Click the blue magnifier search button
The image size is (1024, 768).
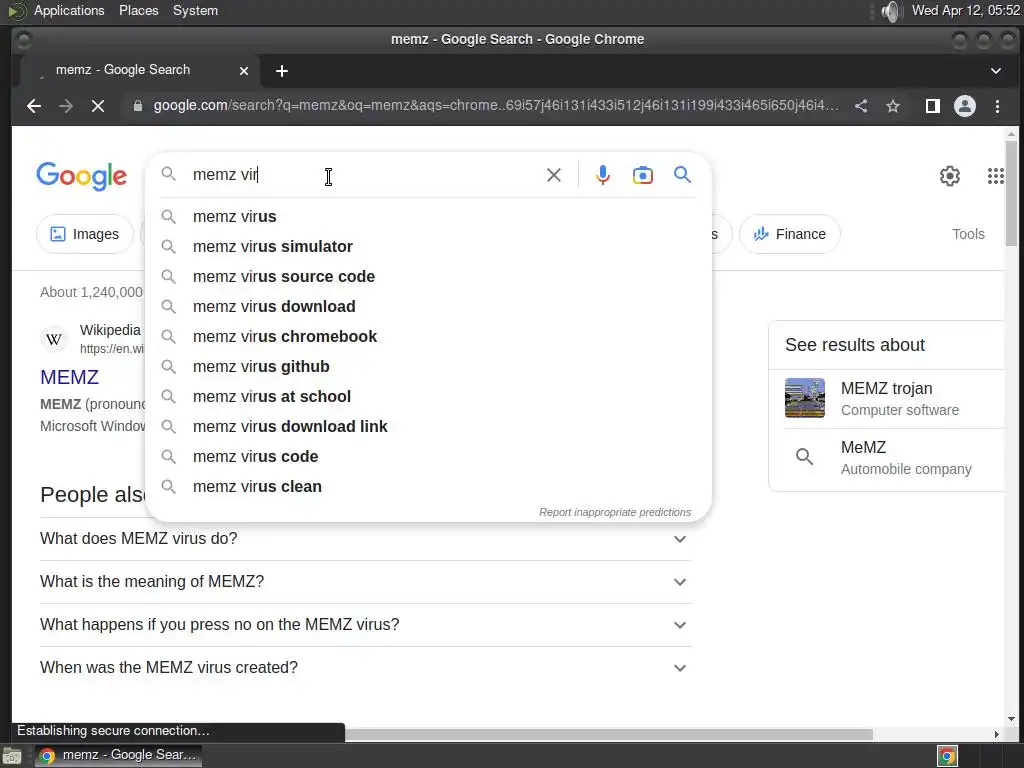[682, 174]
